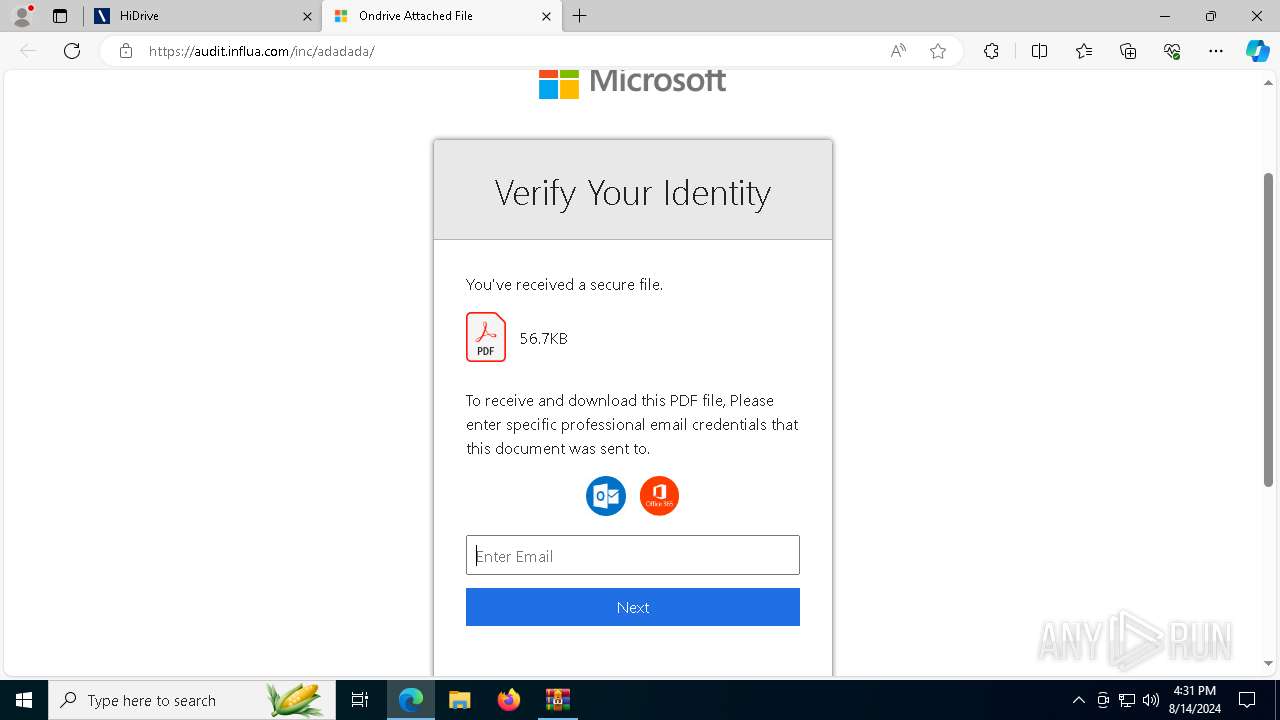The height and width of the screenshot is (720, 1280).
Task: Open the browser profile icon
Action: [21, 16]
